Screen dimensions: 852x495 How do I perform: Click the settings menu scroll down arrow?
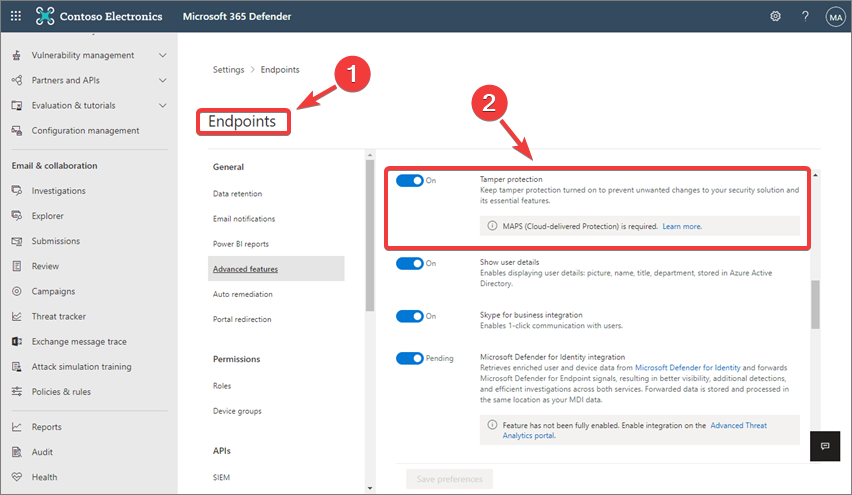point(370,488)
